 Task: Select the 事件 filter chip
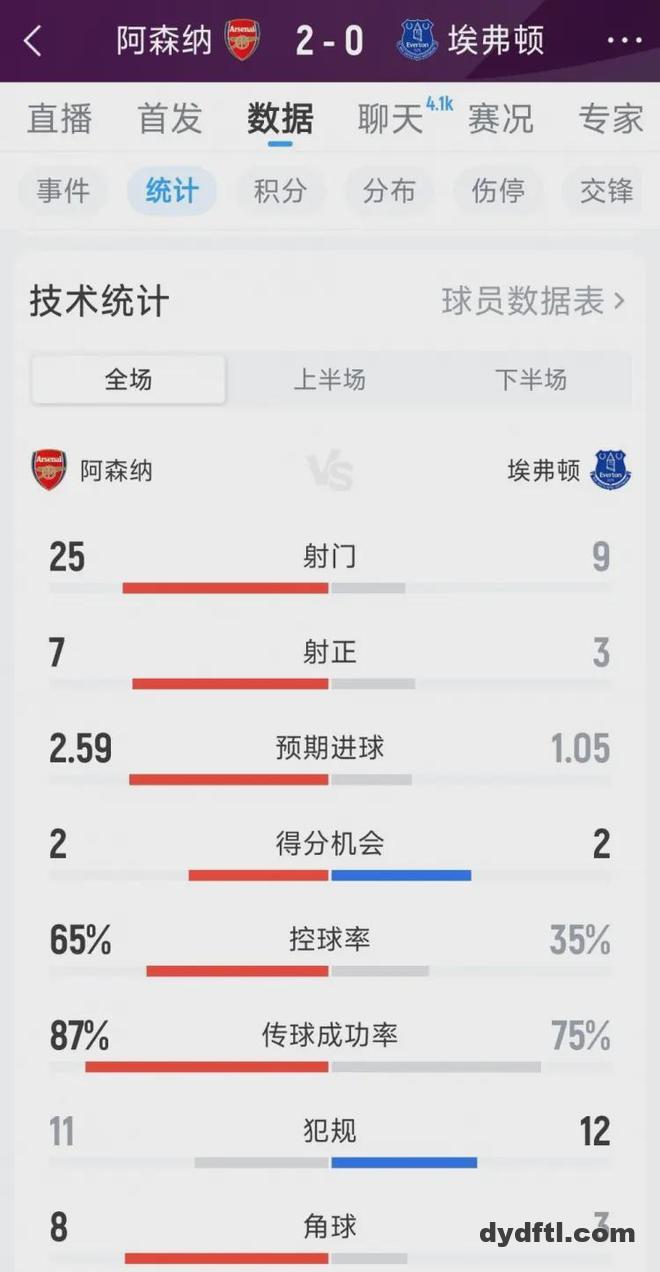pyautogui.click(x=63, y=191)
